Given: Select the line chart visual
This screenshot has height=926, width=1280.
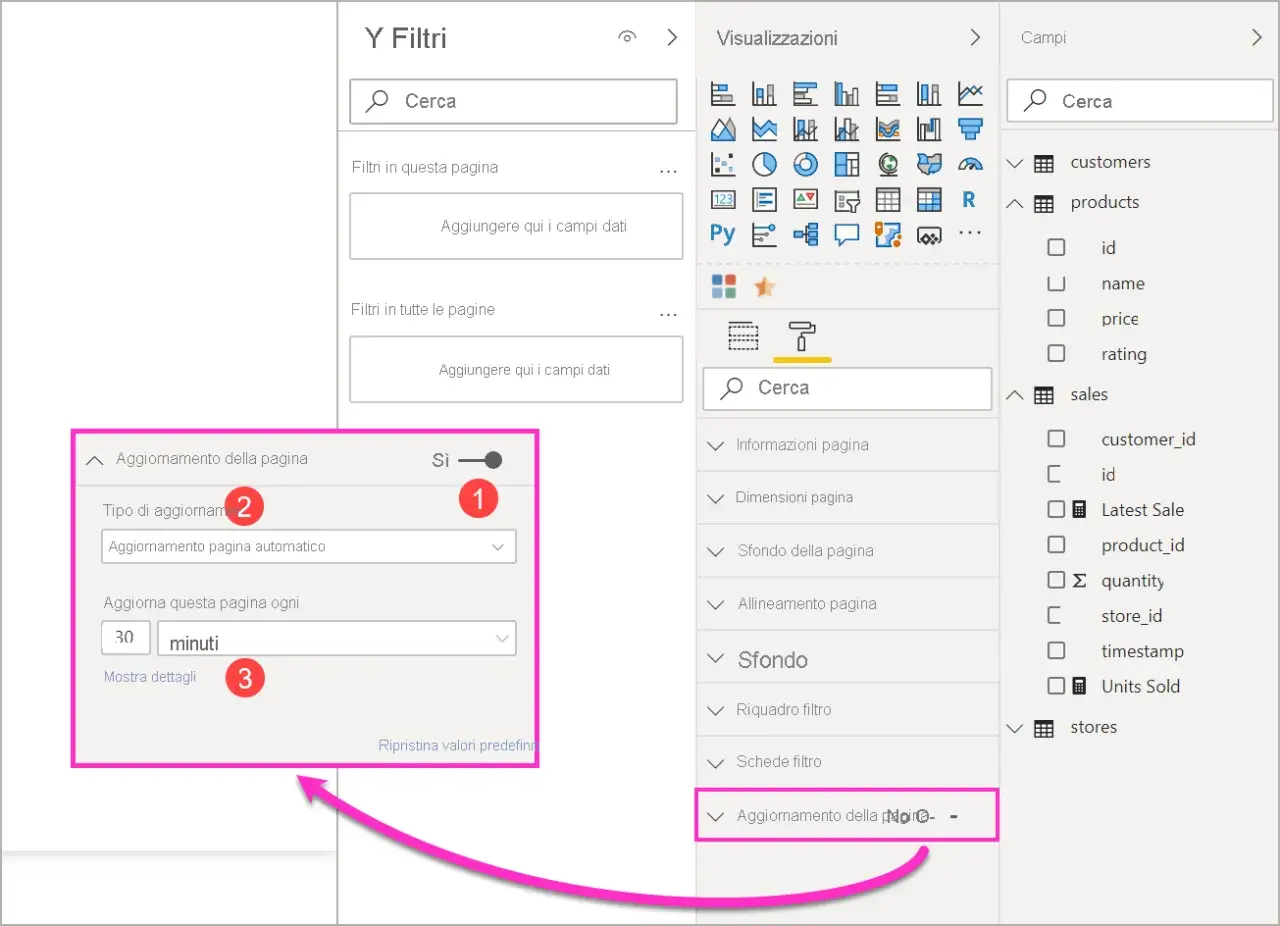Looking at the screenshot, I should [x=969, y=94].
